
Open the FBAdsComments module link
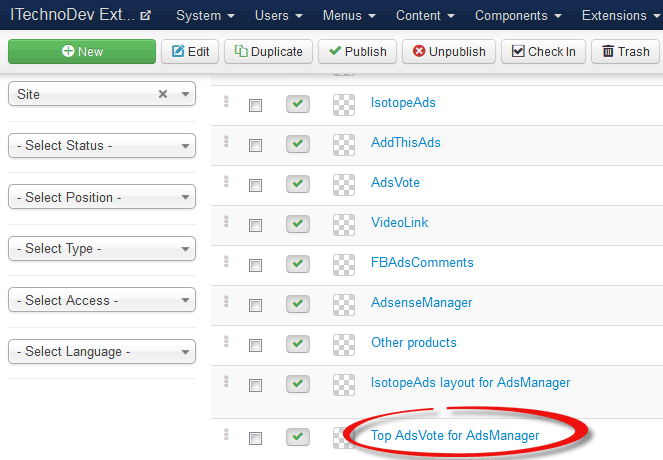coord(422,263)
